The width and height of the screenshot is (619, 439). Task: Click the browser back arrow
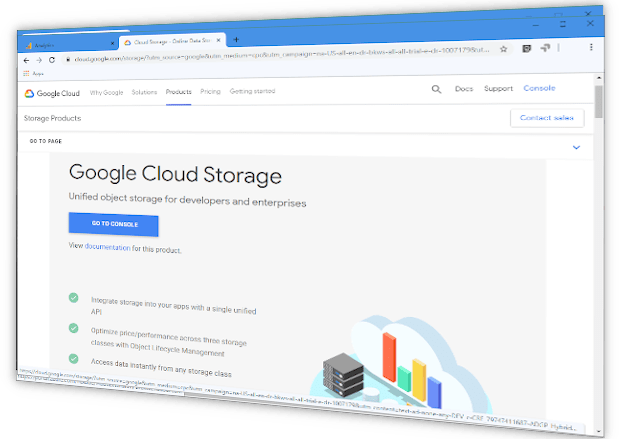click(x=26, y=60)
